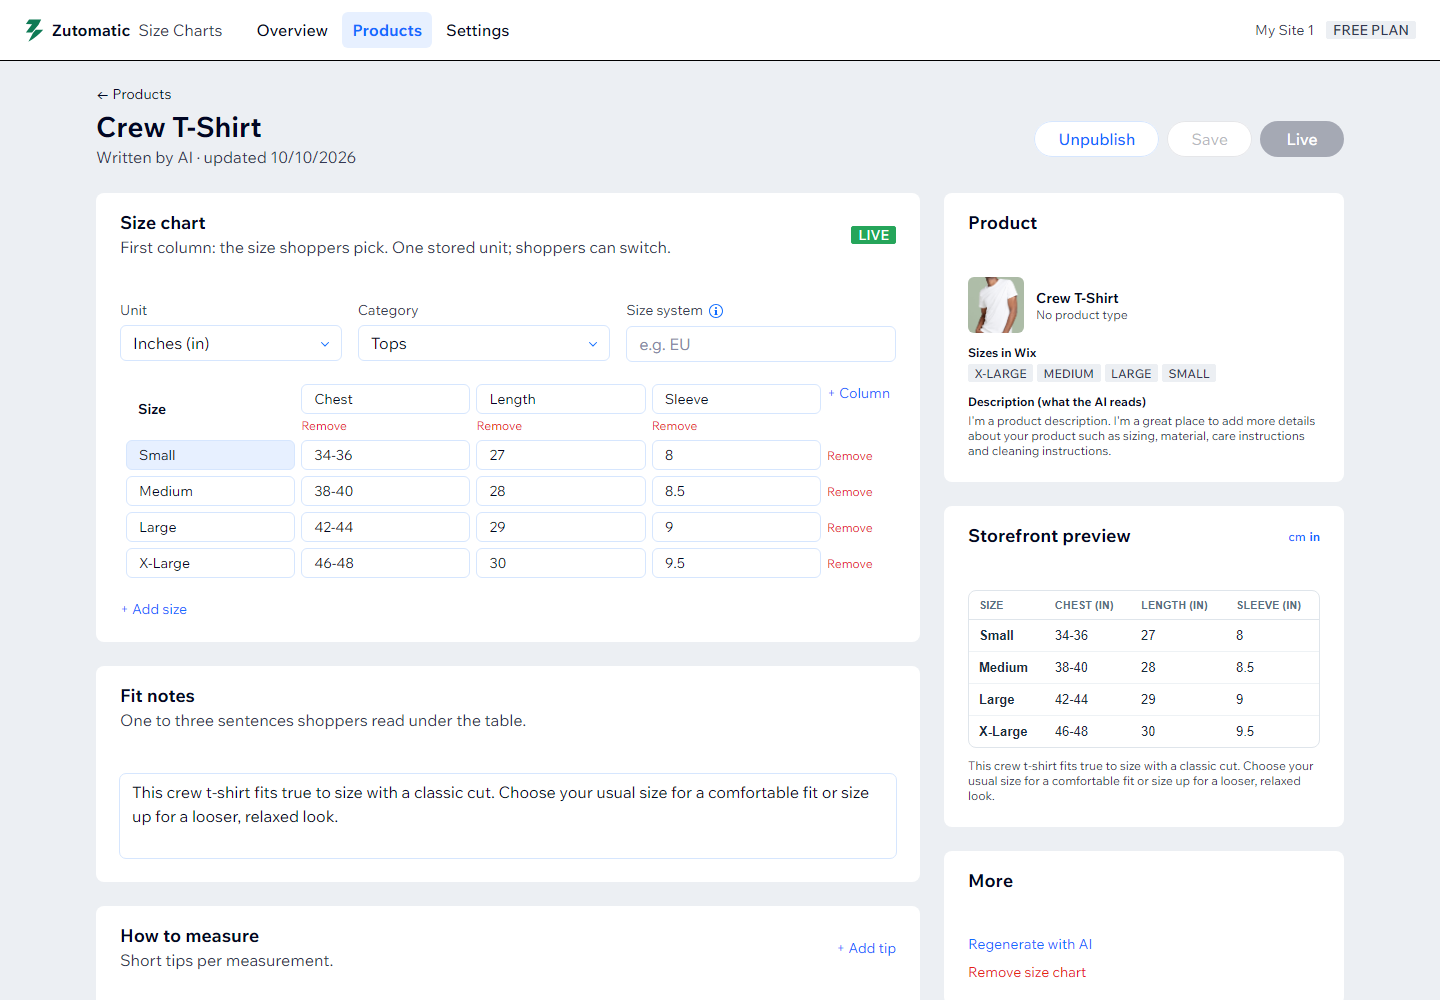
Task: Edit the Large length value 29
Action: 561,527
